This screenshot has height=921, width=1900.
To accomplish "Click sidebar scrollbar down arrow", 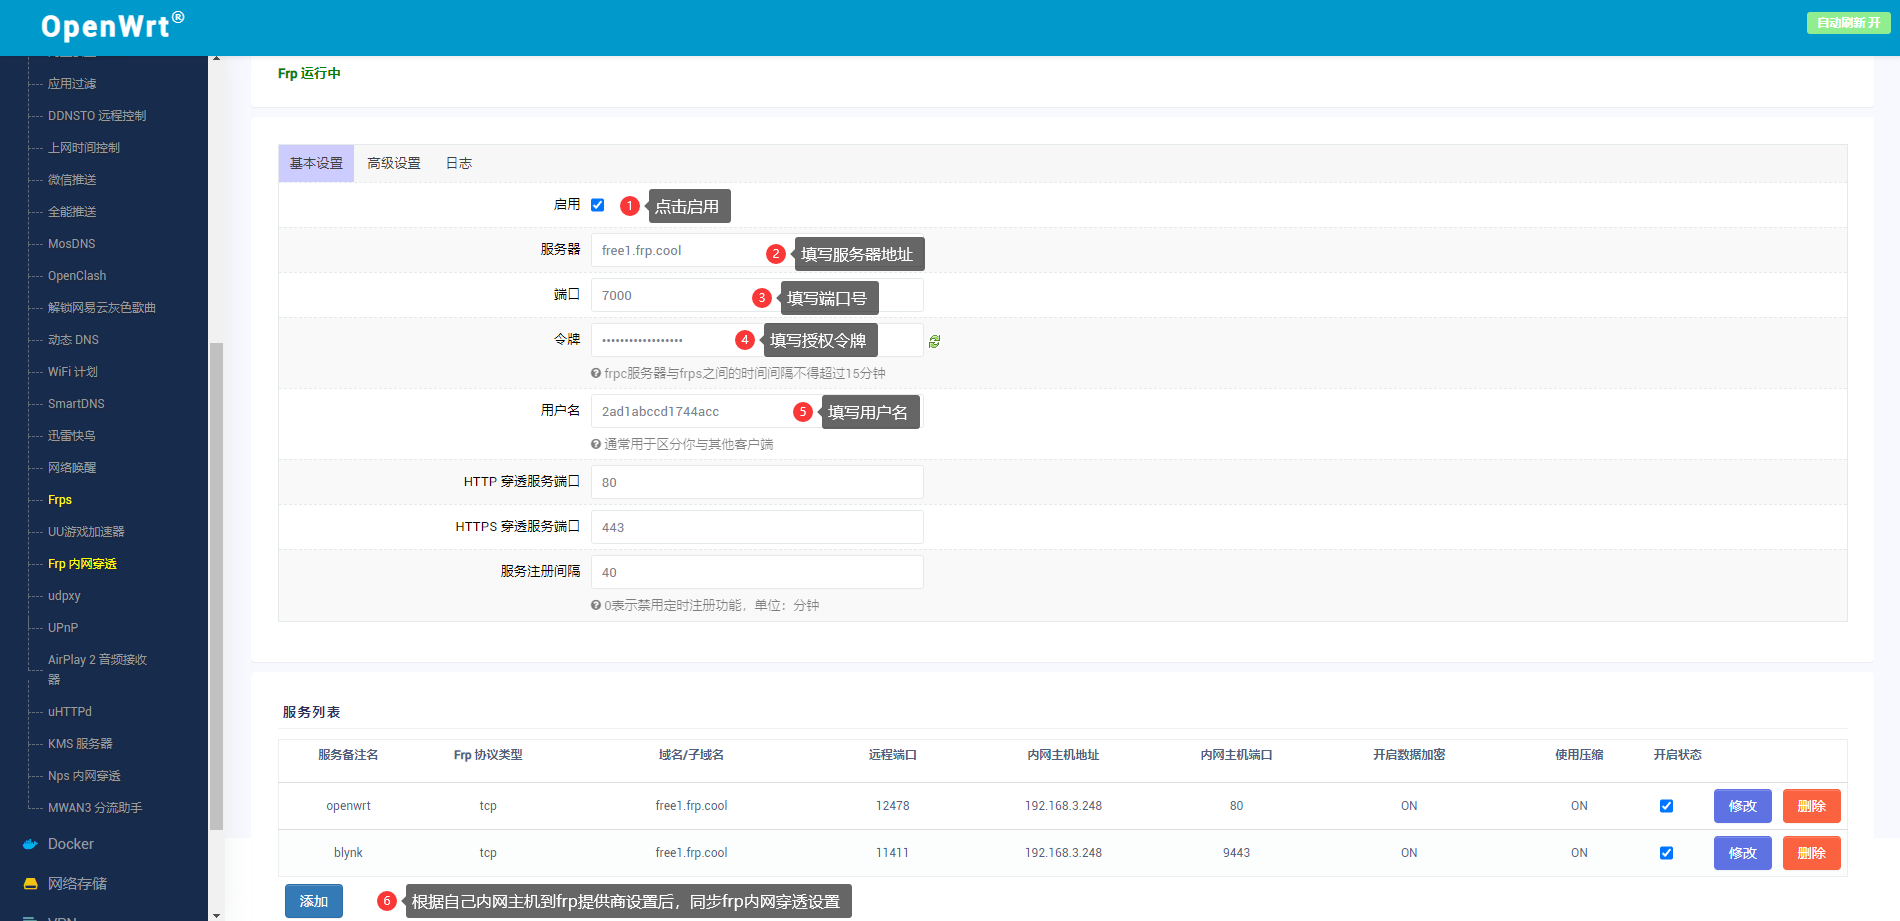I will [216, 914].
